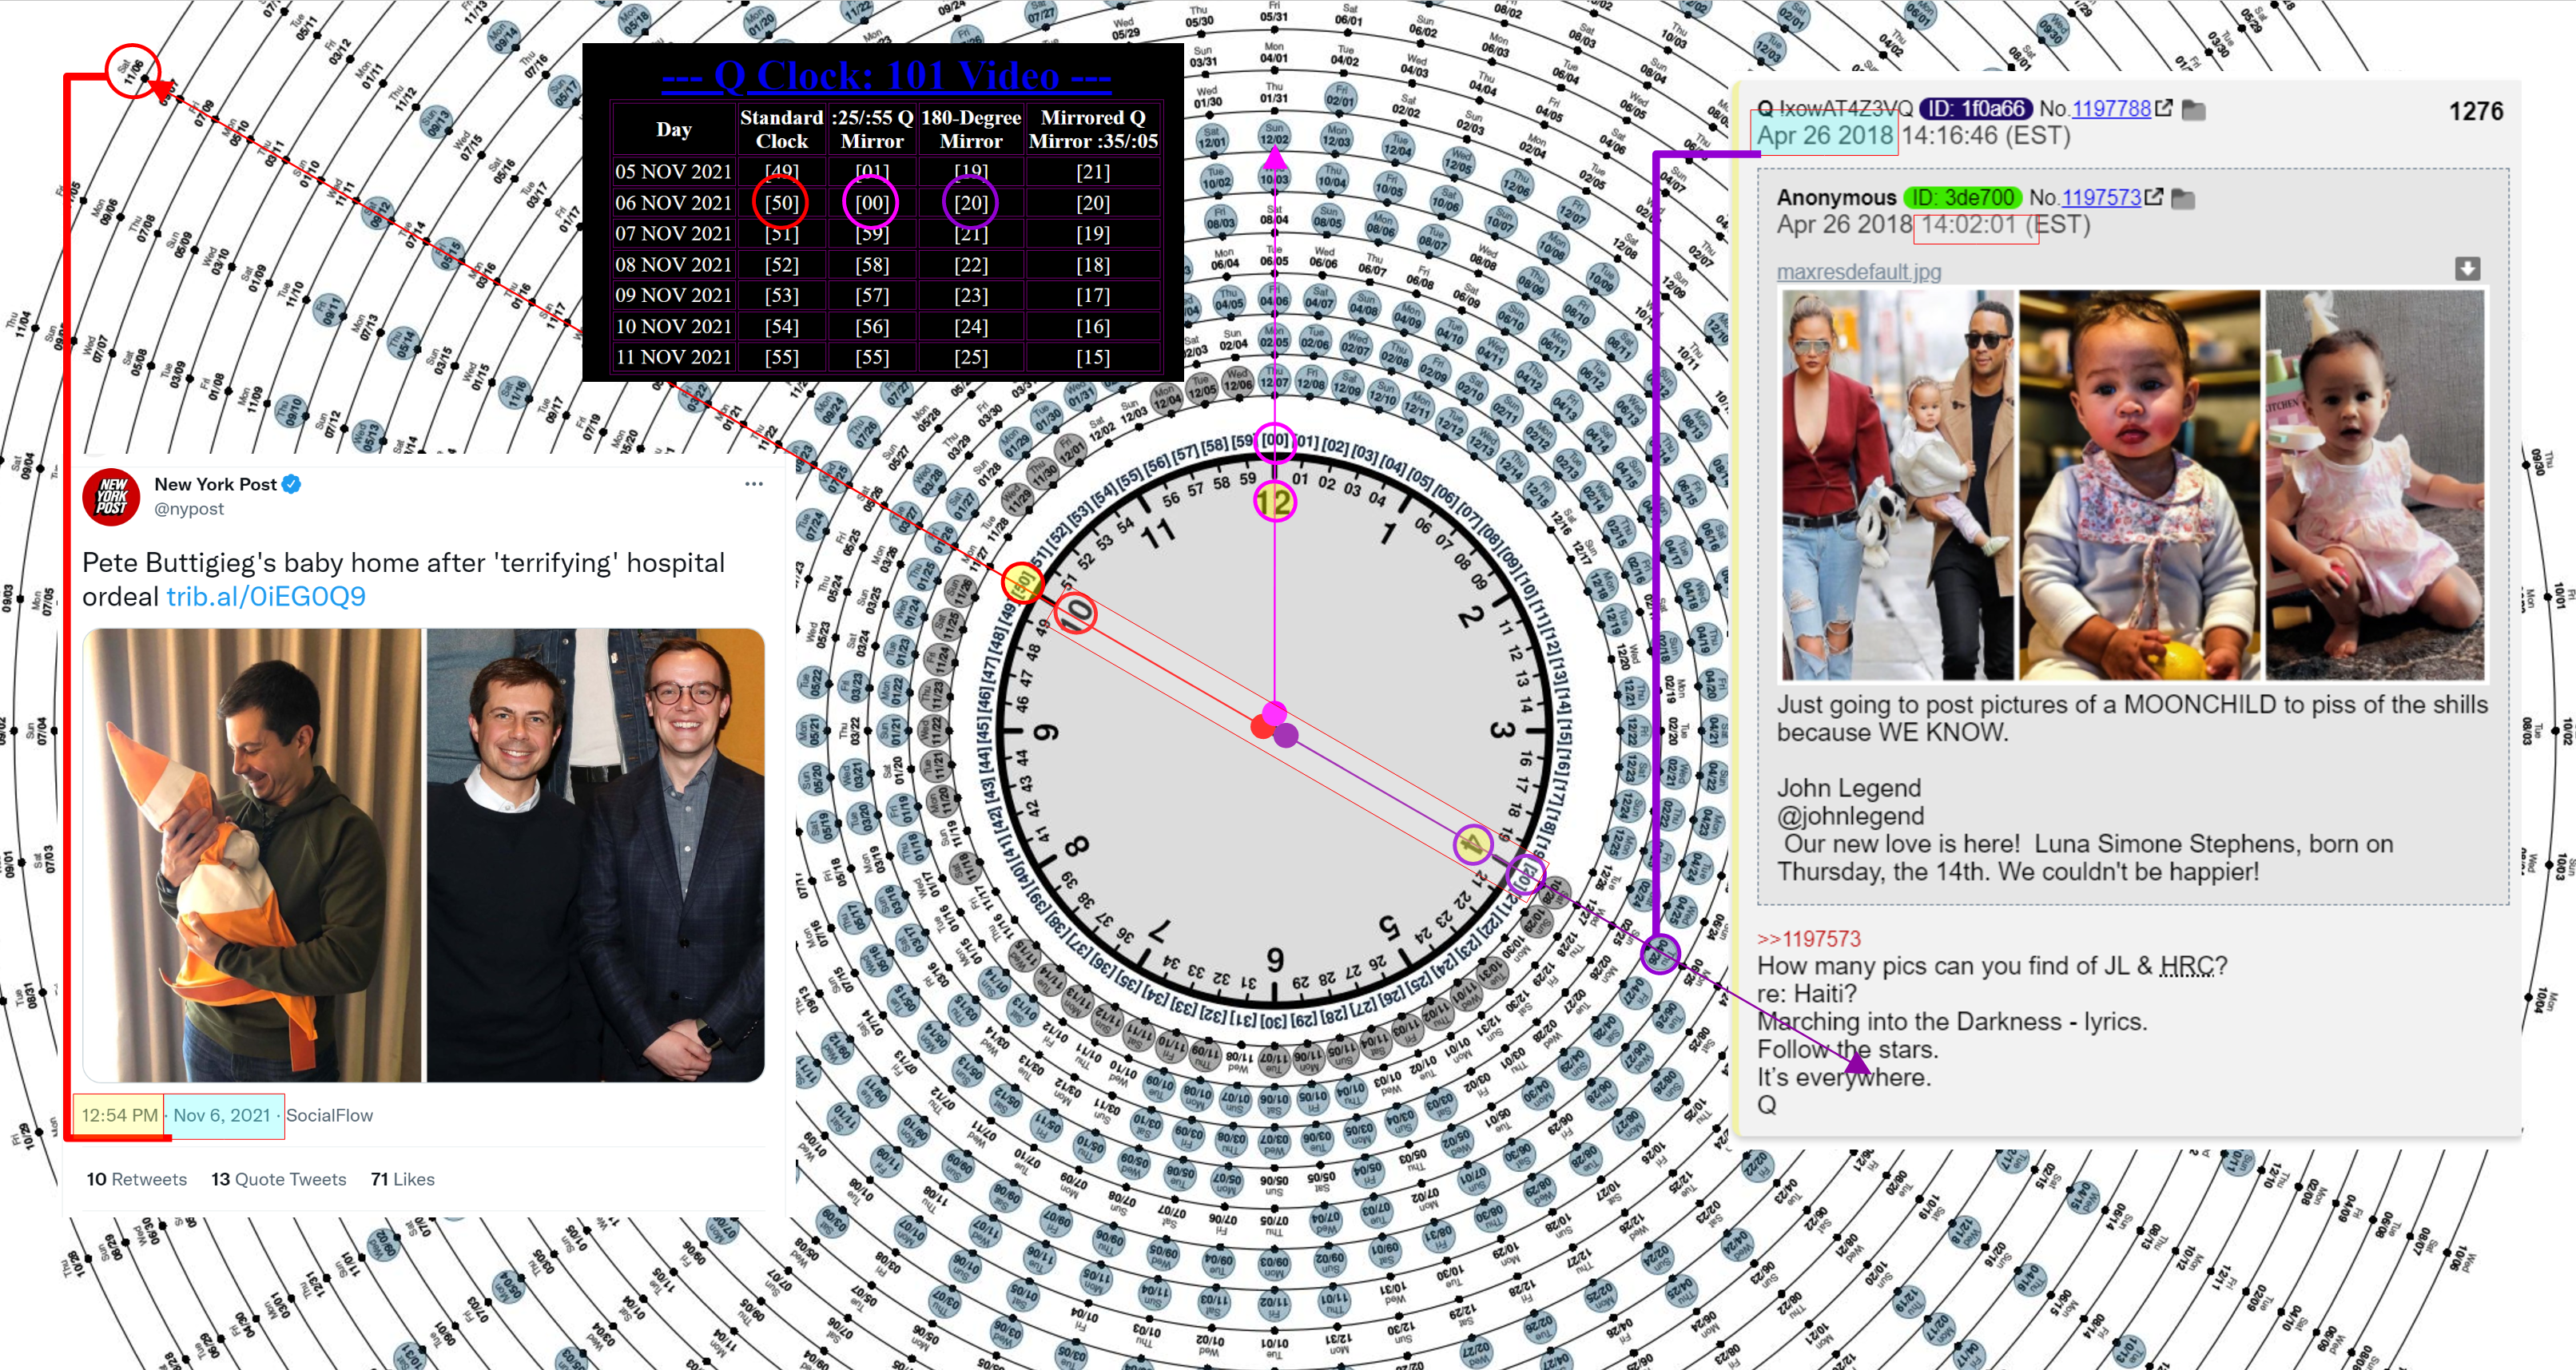2576x1370 pixels.
Task: Click the '11 NOV 2021' row label
Action: pos(674,357)
